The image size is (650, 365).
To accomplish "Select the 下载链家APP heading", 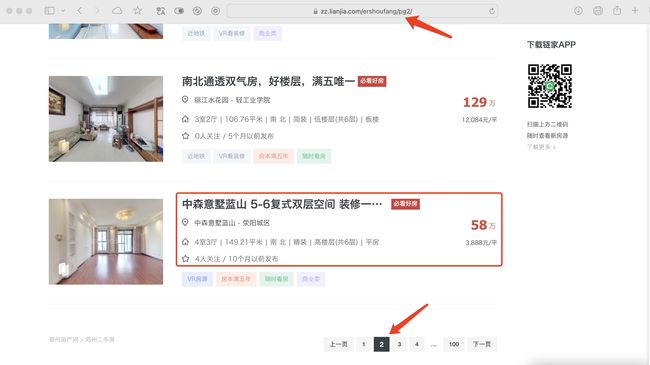I will tap(551, 45).
